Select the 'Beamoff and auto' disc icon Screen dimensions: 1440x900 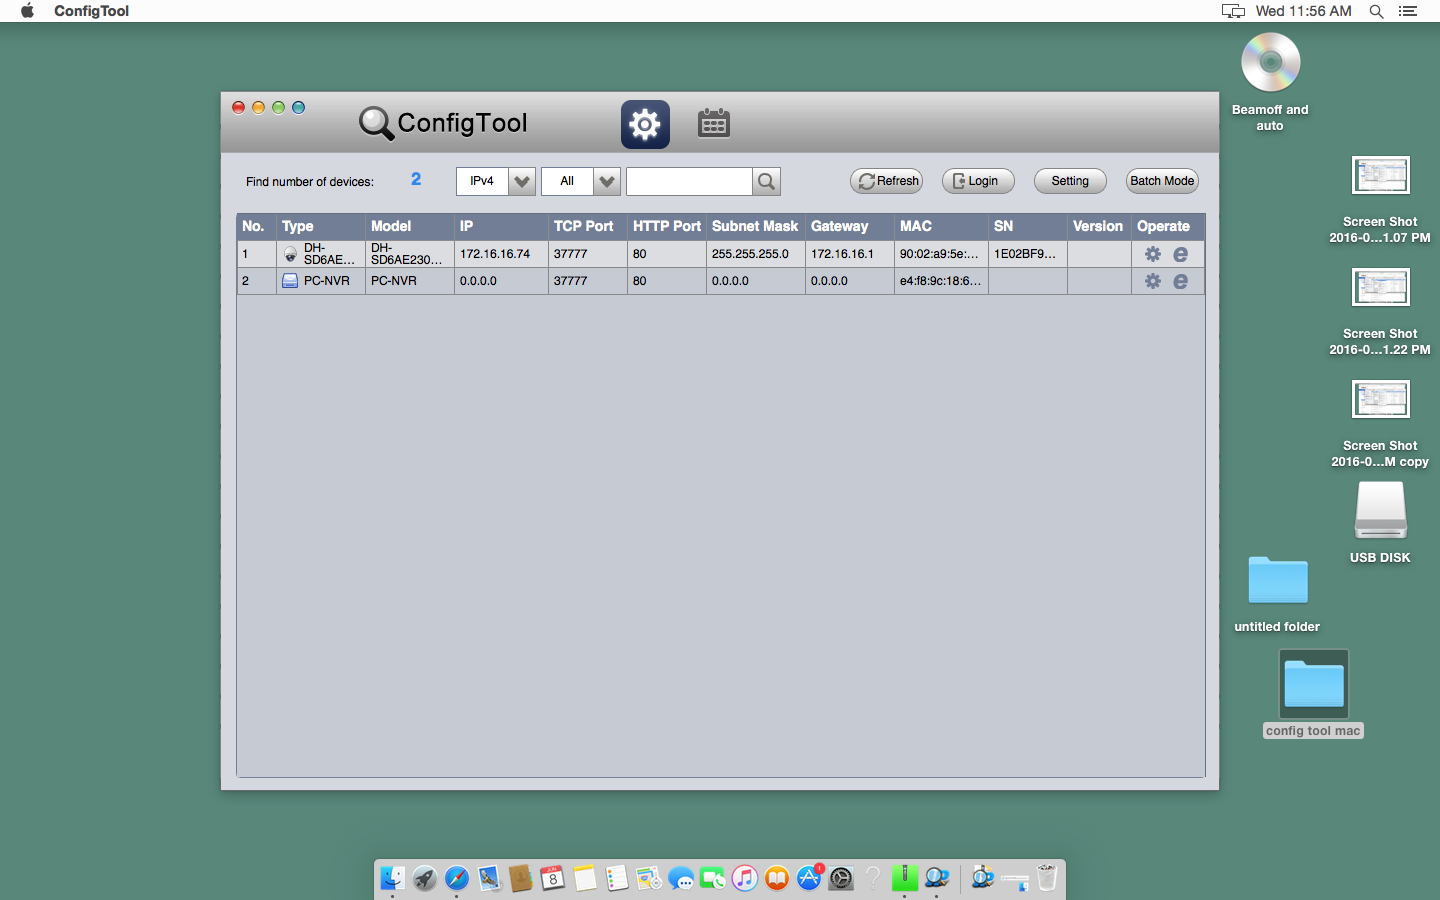coord(1270,82)
